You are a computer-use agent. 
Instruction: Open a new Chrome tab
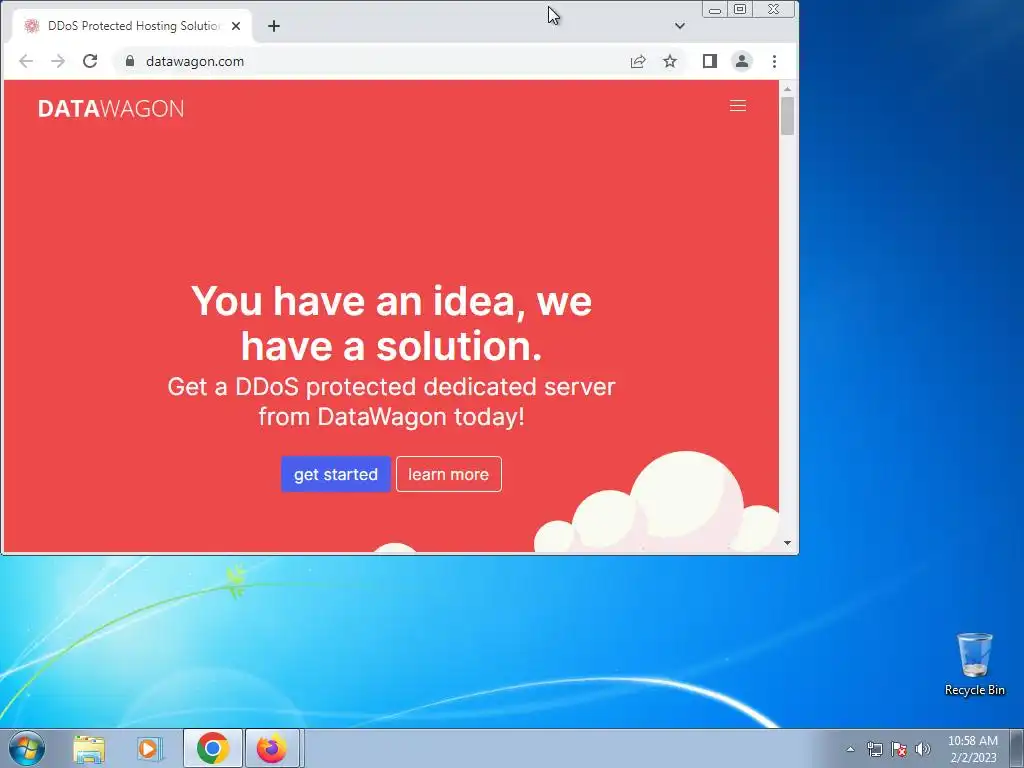[274, 26]
